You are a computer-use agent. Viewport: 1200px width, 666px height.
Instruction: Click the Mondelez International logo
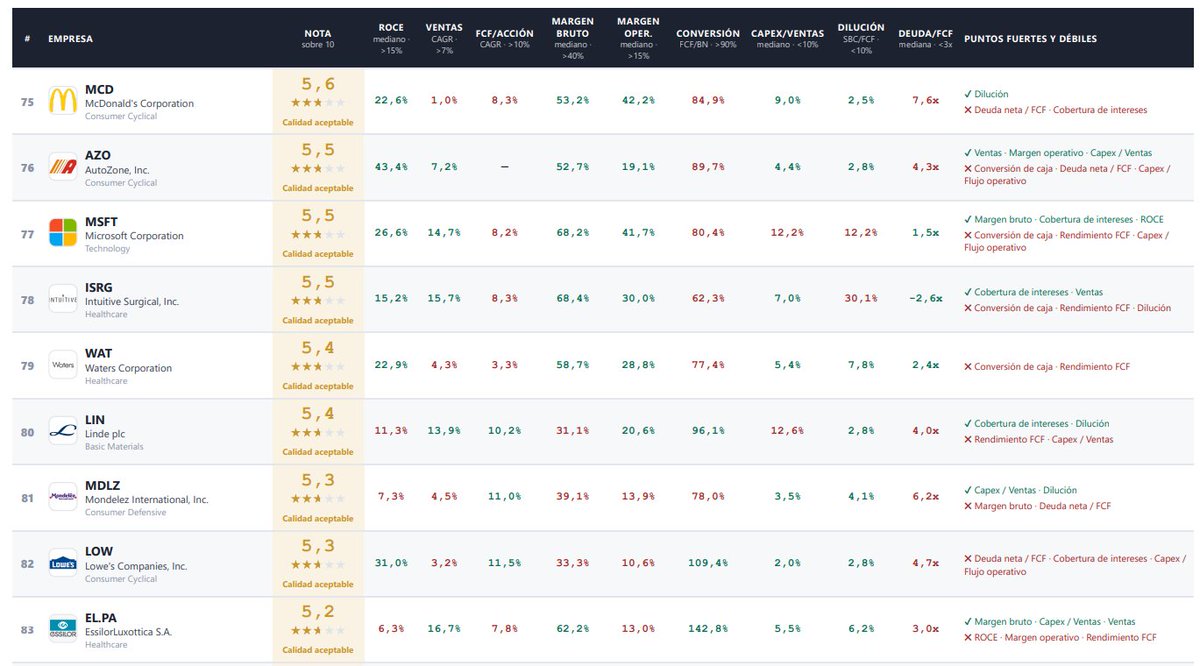63,496
